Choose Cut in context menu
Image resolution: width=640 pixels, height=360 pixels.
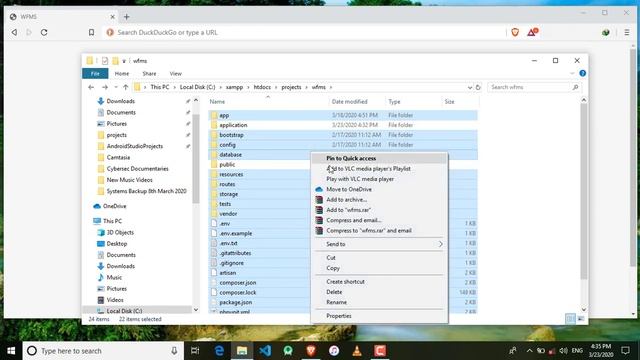point(379,258)
